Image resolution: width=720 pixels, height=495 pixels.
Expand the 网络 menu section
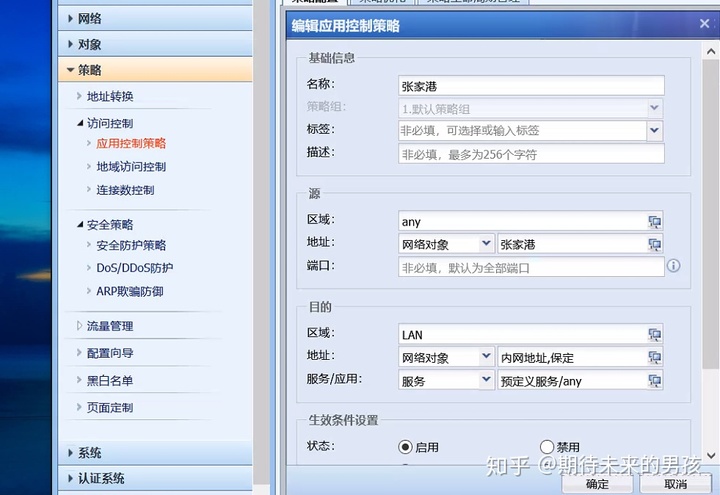[x=155, y=18]
